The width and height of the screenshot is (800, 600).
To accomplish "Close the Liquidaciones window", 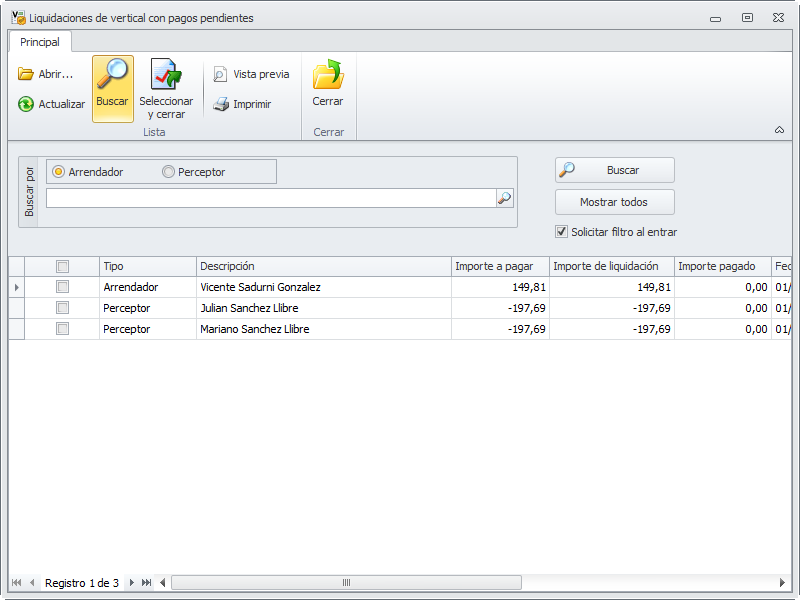I will point(779,18).
